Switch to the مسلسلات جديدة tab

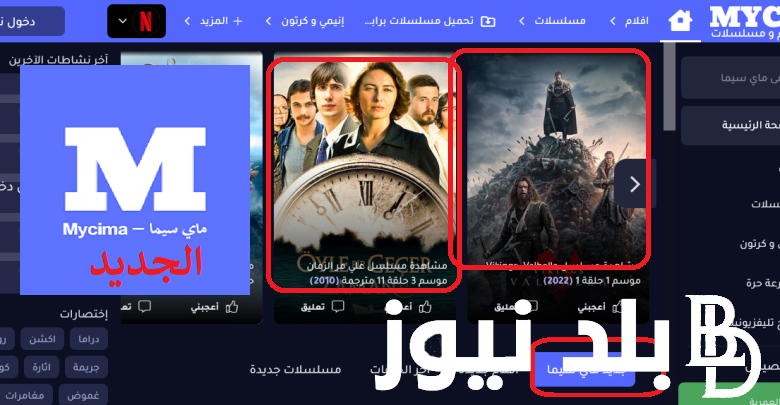coord(295,370)
